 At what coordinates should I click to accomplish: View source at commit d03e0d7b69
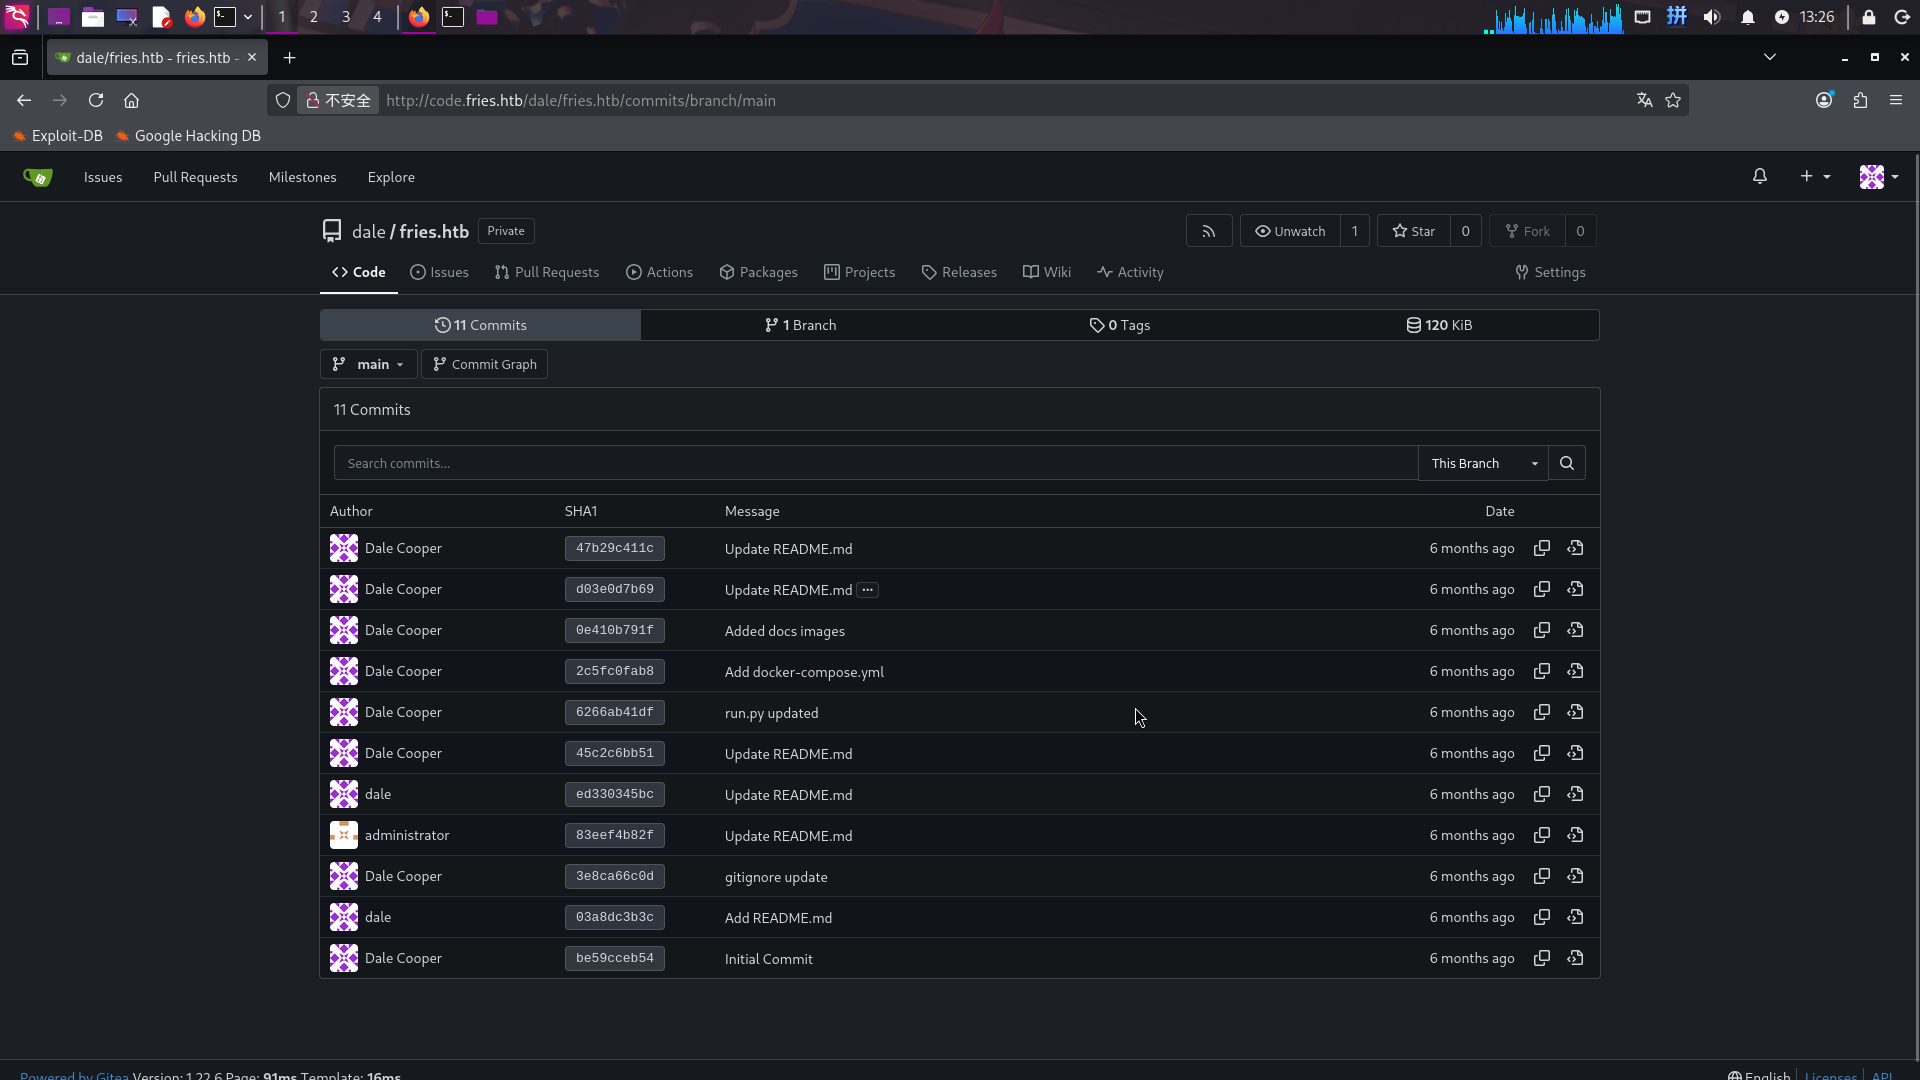1575,589
